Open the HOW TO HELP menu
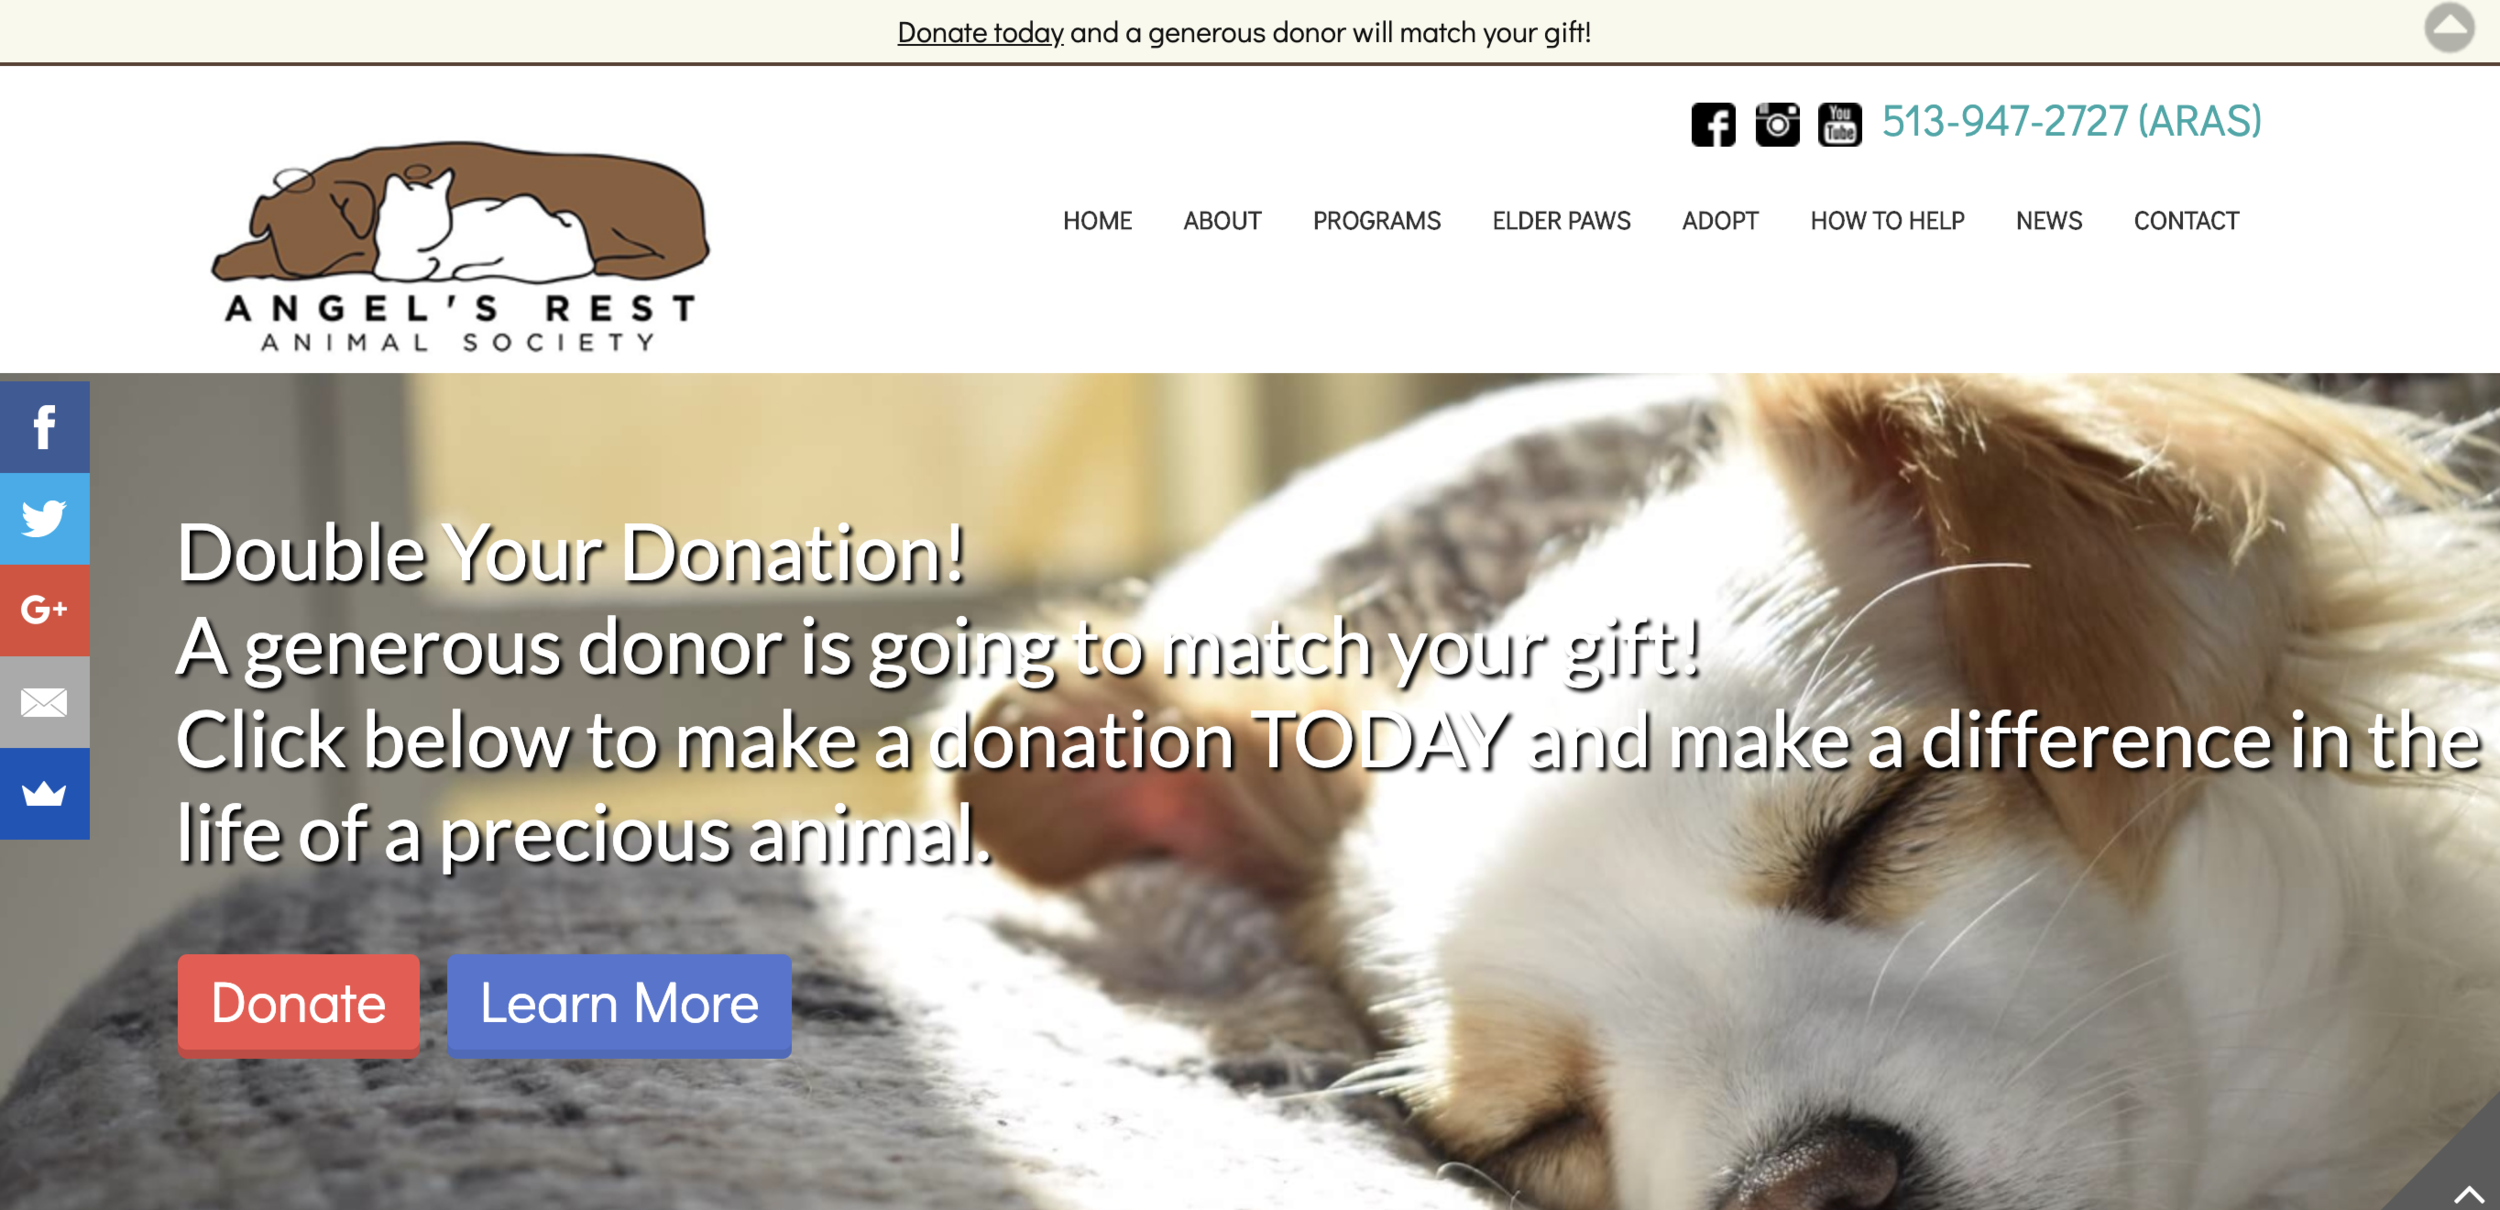 [x=1887, y=221]
